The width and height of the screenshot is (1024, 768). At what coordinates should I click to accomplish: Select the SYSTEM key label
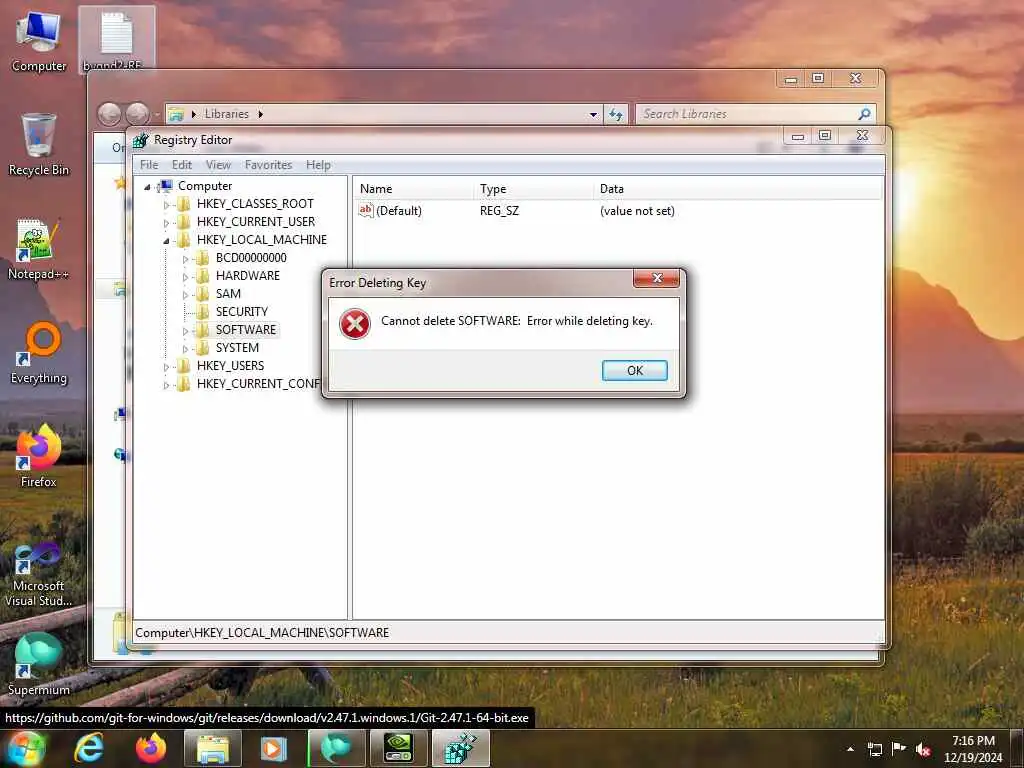pyautogui.click(x=237, y=347)
